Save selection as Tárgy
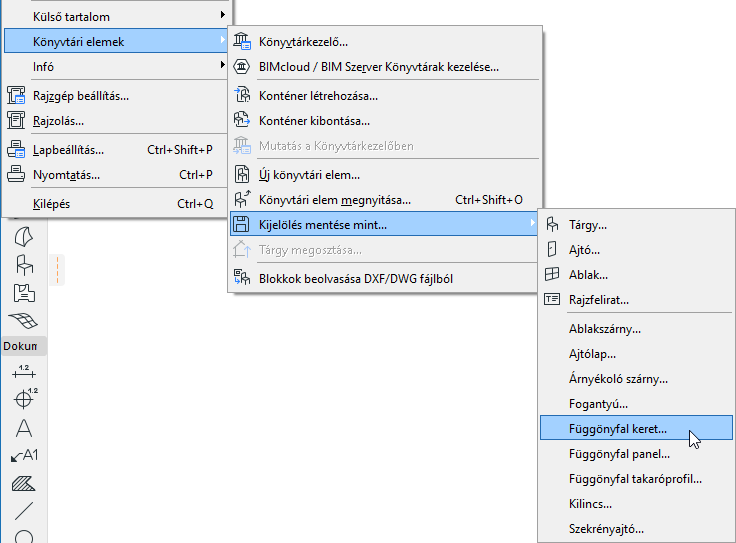Screen dimensions: 736x543 click(636, 225)
